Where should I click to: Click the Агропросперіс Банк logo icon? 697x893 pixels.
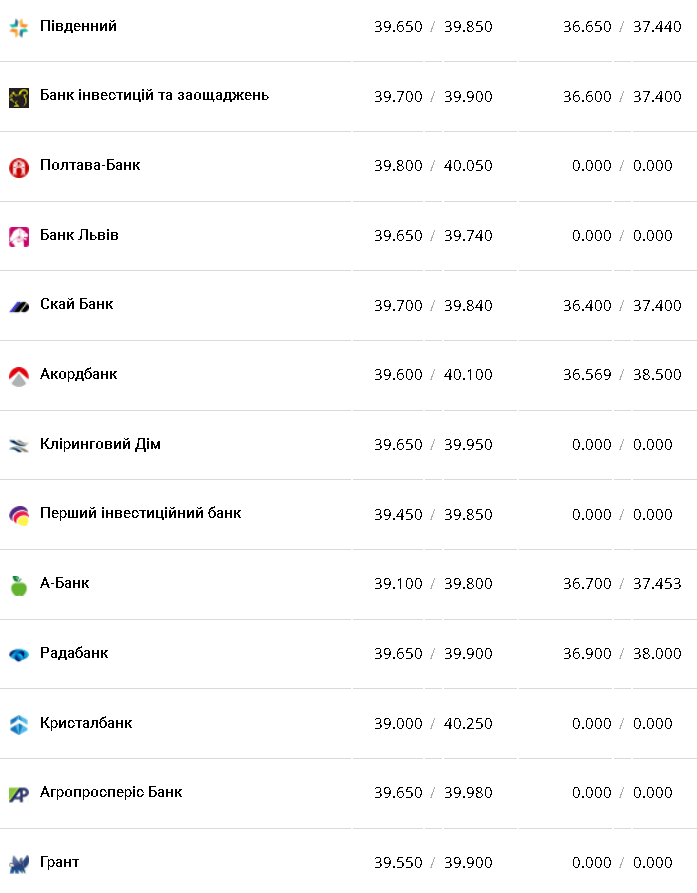tap(18, 794)
